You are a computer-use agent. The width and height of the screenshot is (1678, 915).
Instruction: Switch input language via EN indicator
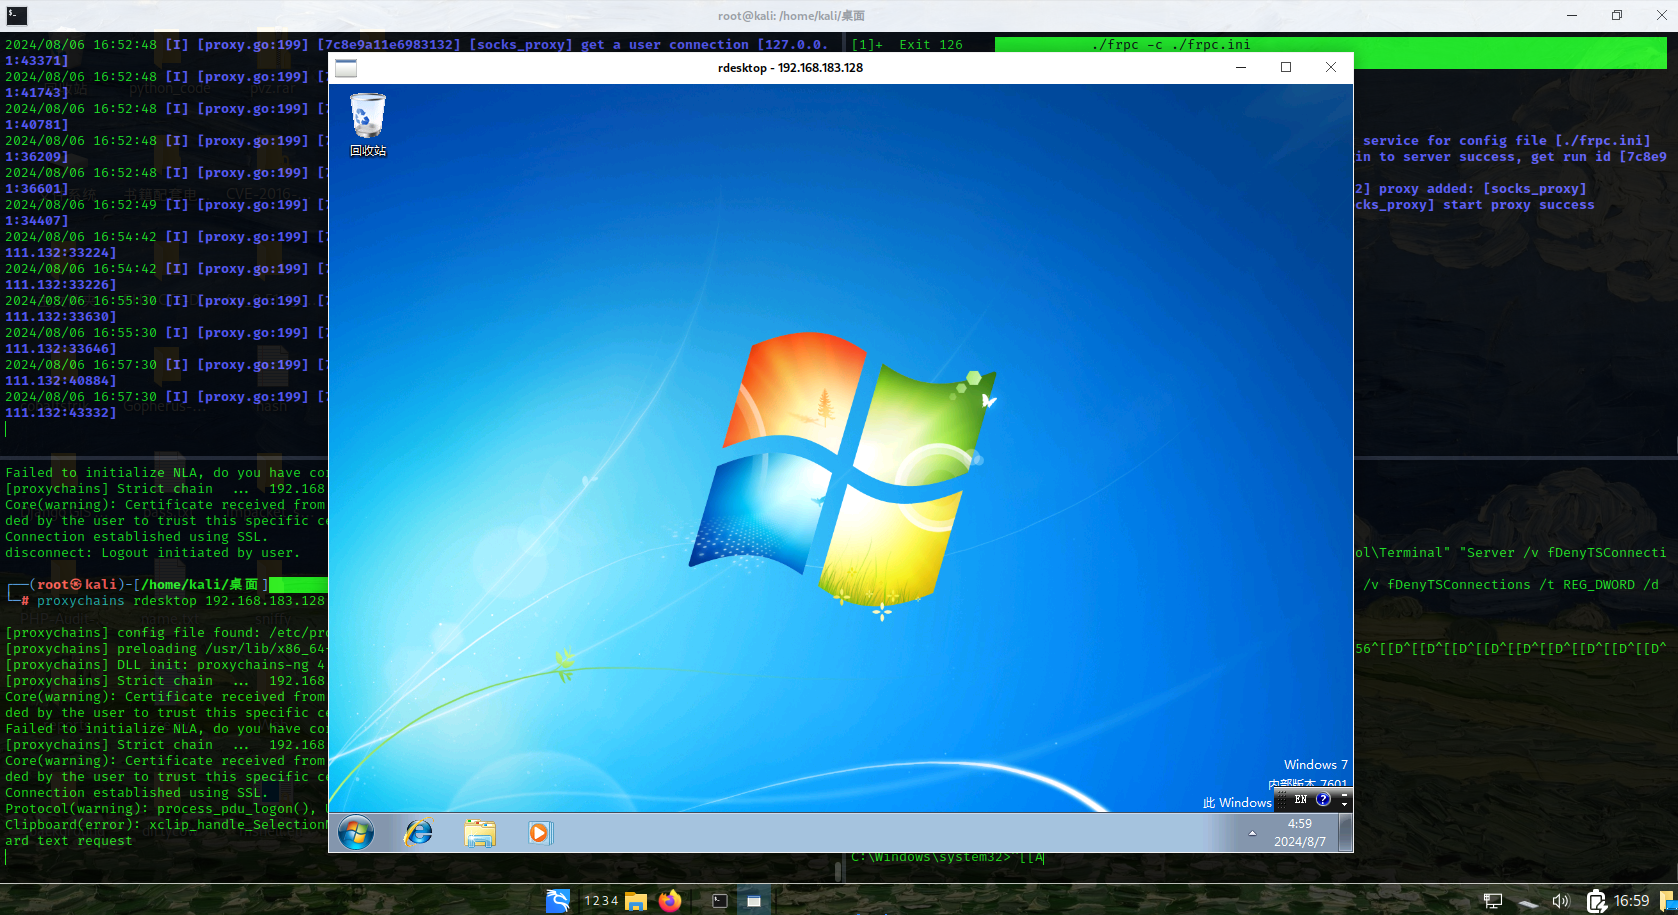tap(1300, 799)
